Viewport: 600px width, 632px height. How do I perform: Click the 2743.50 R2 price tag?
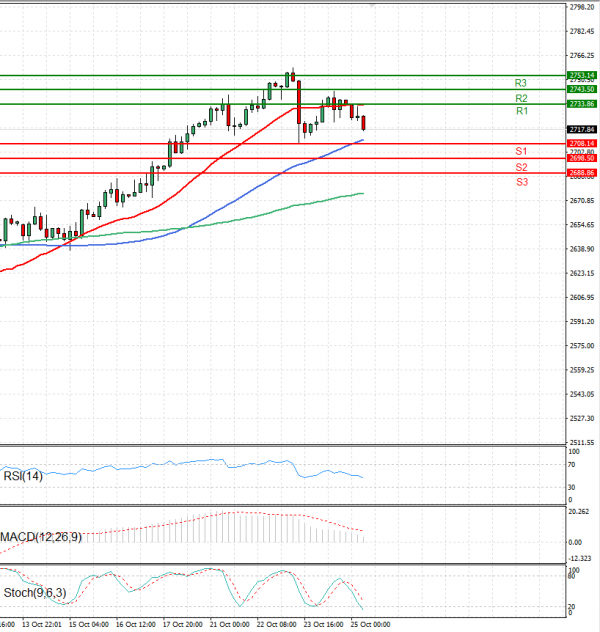(582, 89)
